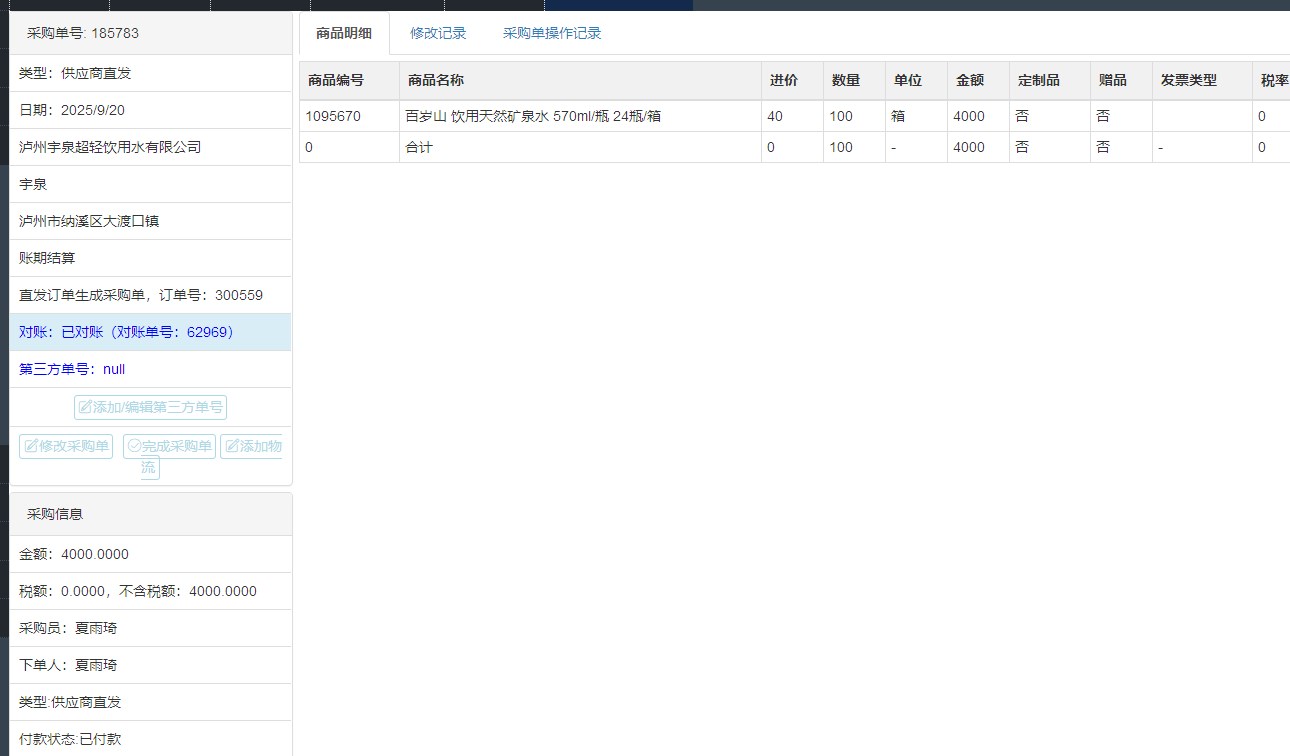
Task: Click the 对账 已对账 status row
Action: tap(126, 332)
